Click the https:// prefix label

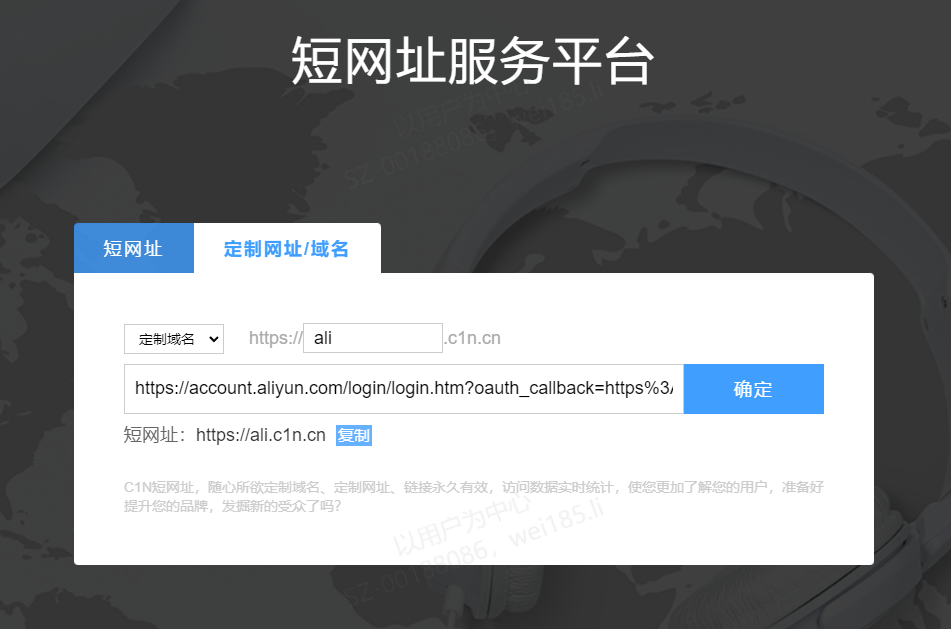[275, 338]
